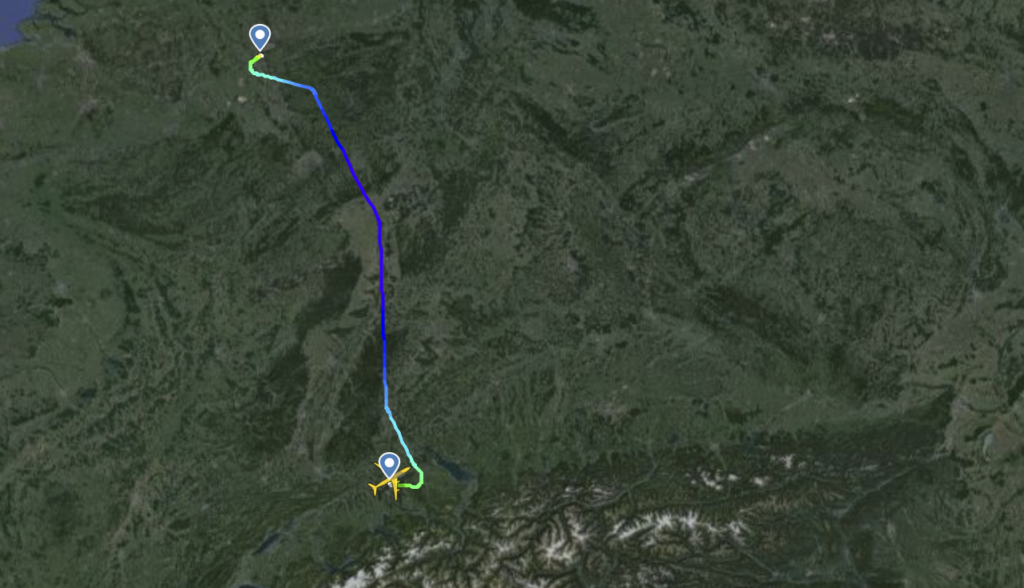Click the northern departure location pin

pyautogui.click(x=260, y=37)
